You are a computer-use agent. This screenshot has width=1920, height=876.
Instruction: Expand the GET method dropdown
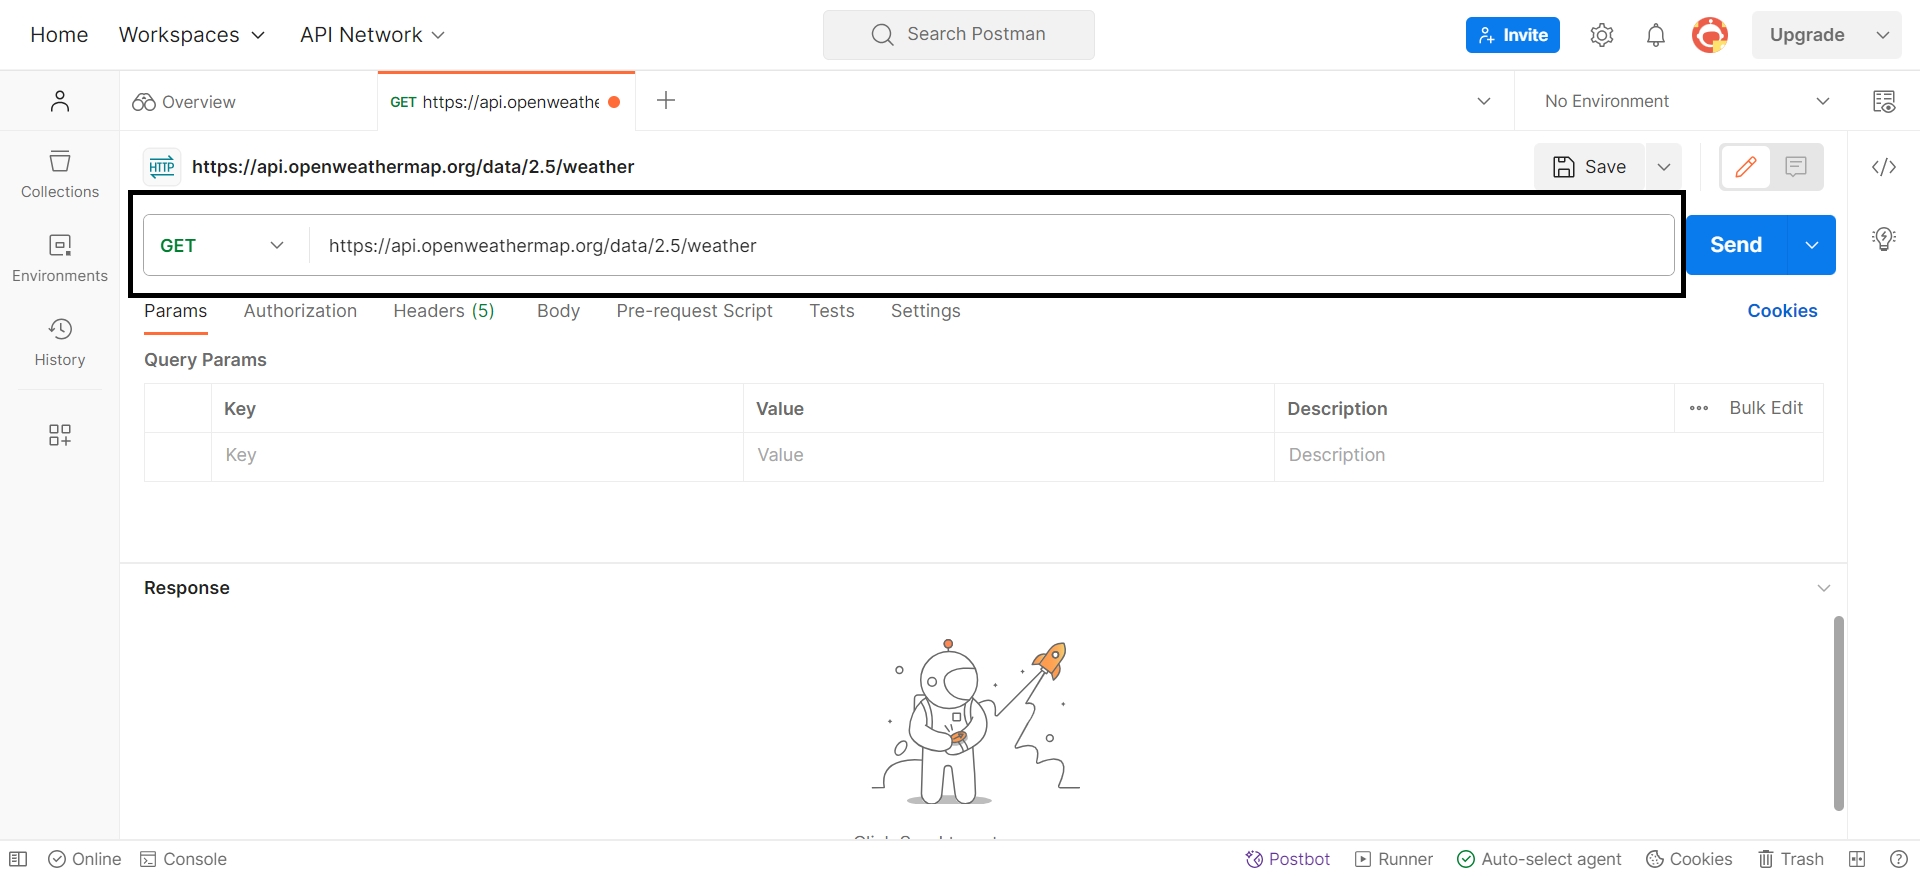coord(224,246)
